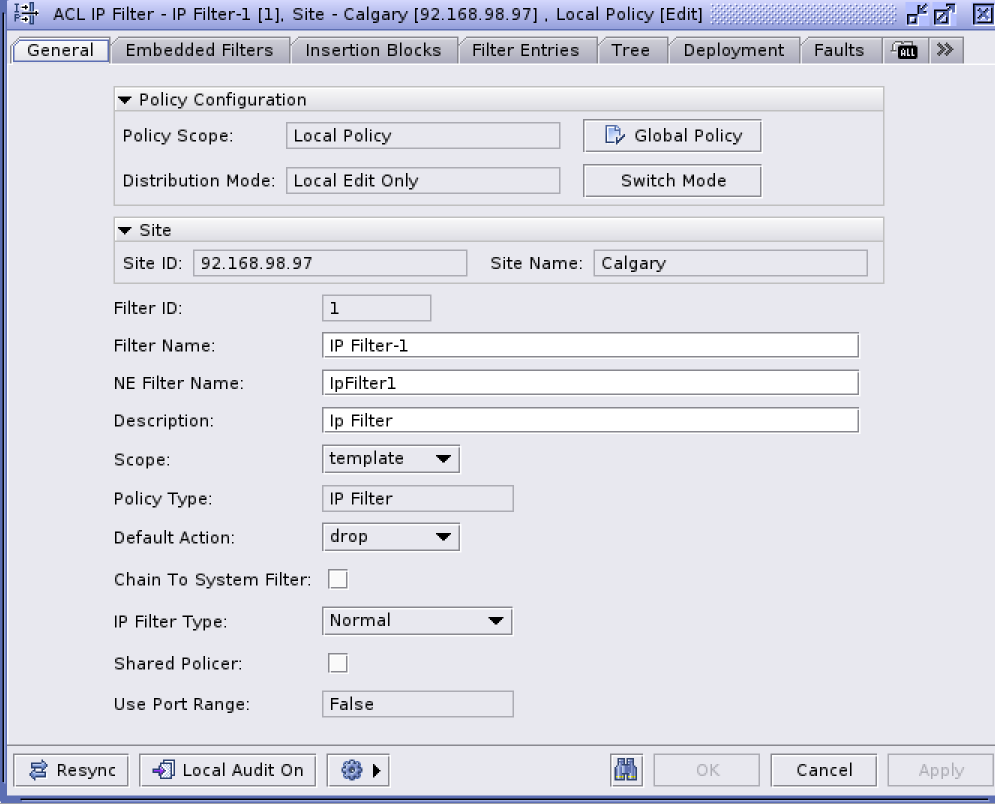Click into the Filter Name field
The width and height of the screenshot is (995, 804).
590,346
